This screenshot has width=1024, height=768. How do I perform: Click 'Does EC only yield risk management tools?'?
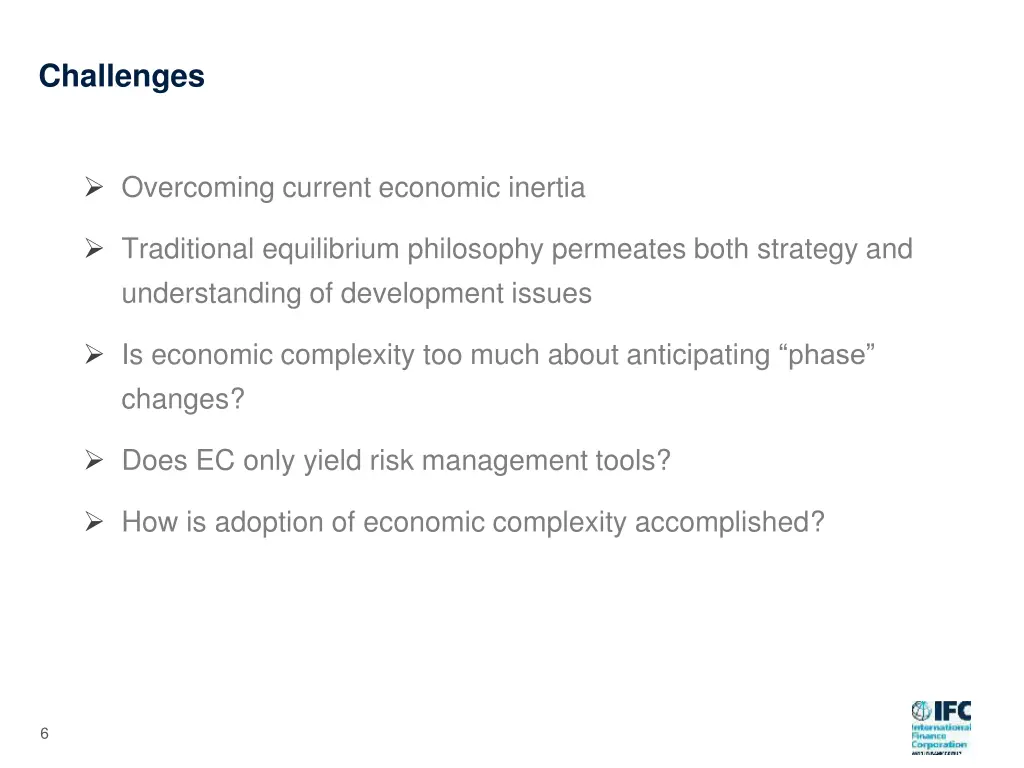[396, 461]
